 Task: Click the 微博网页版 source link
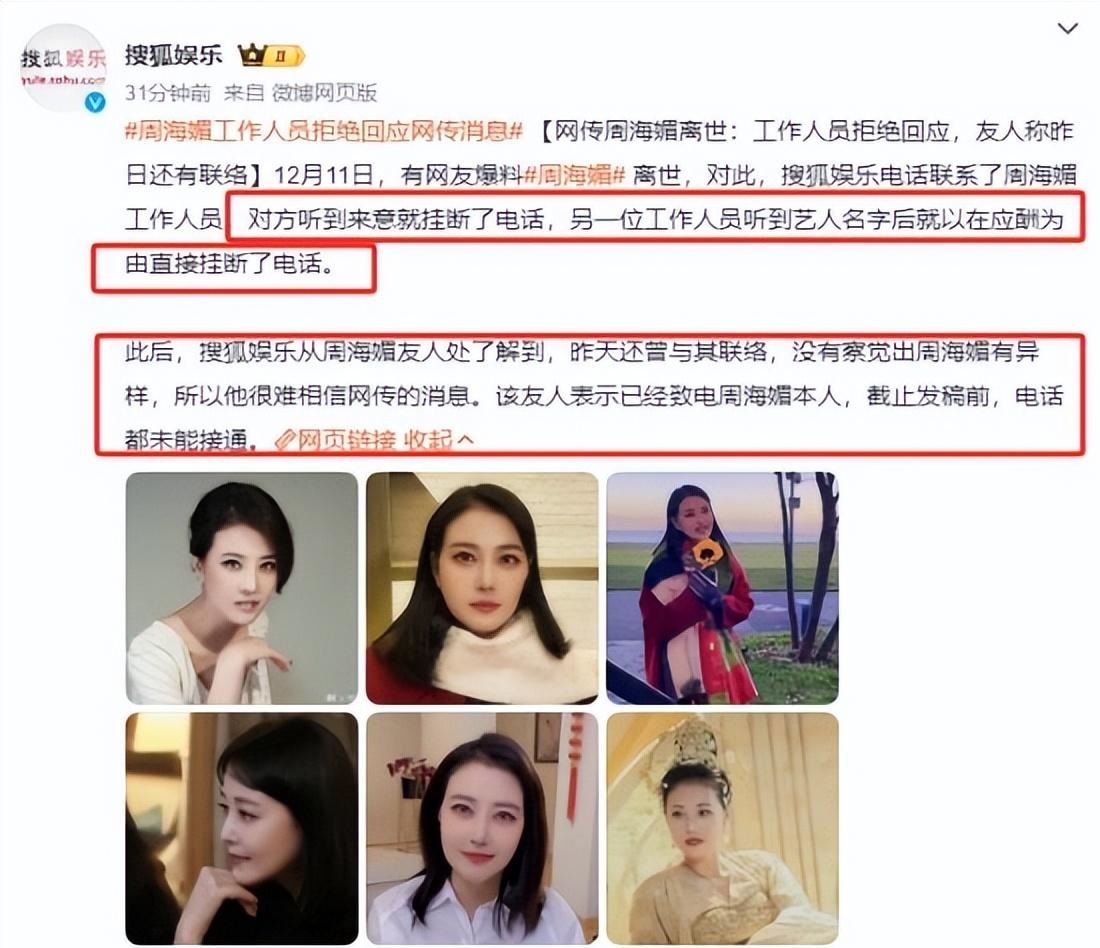tap(325, 93)
